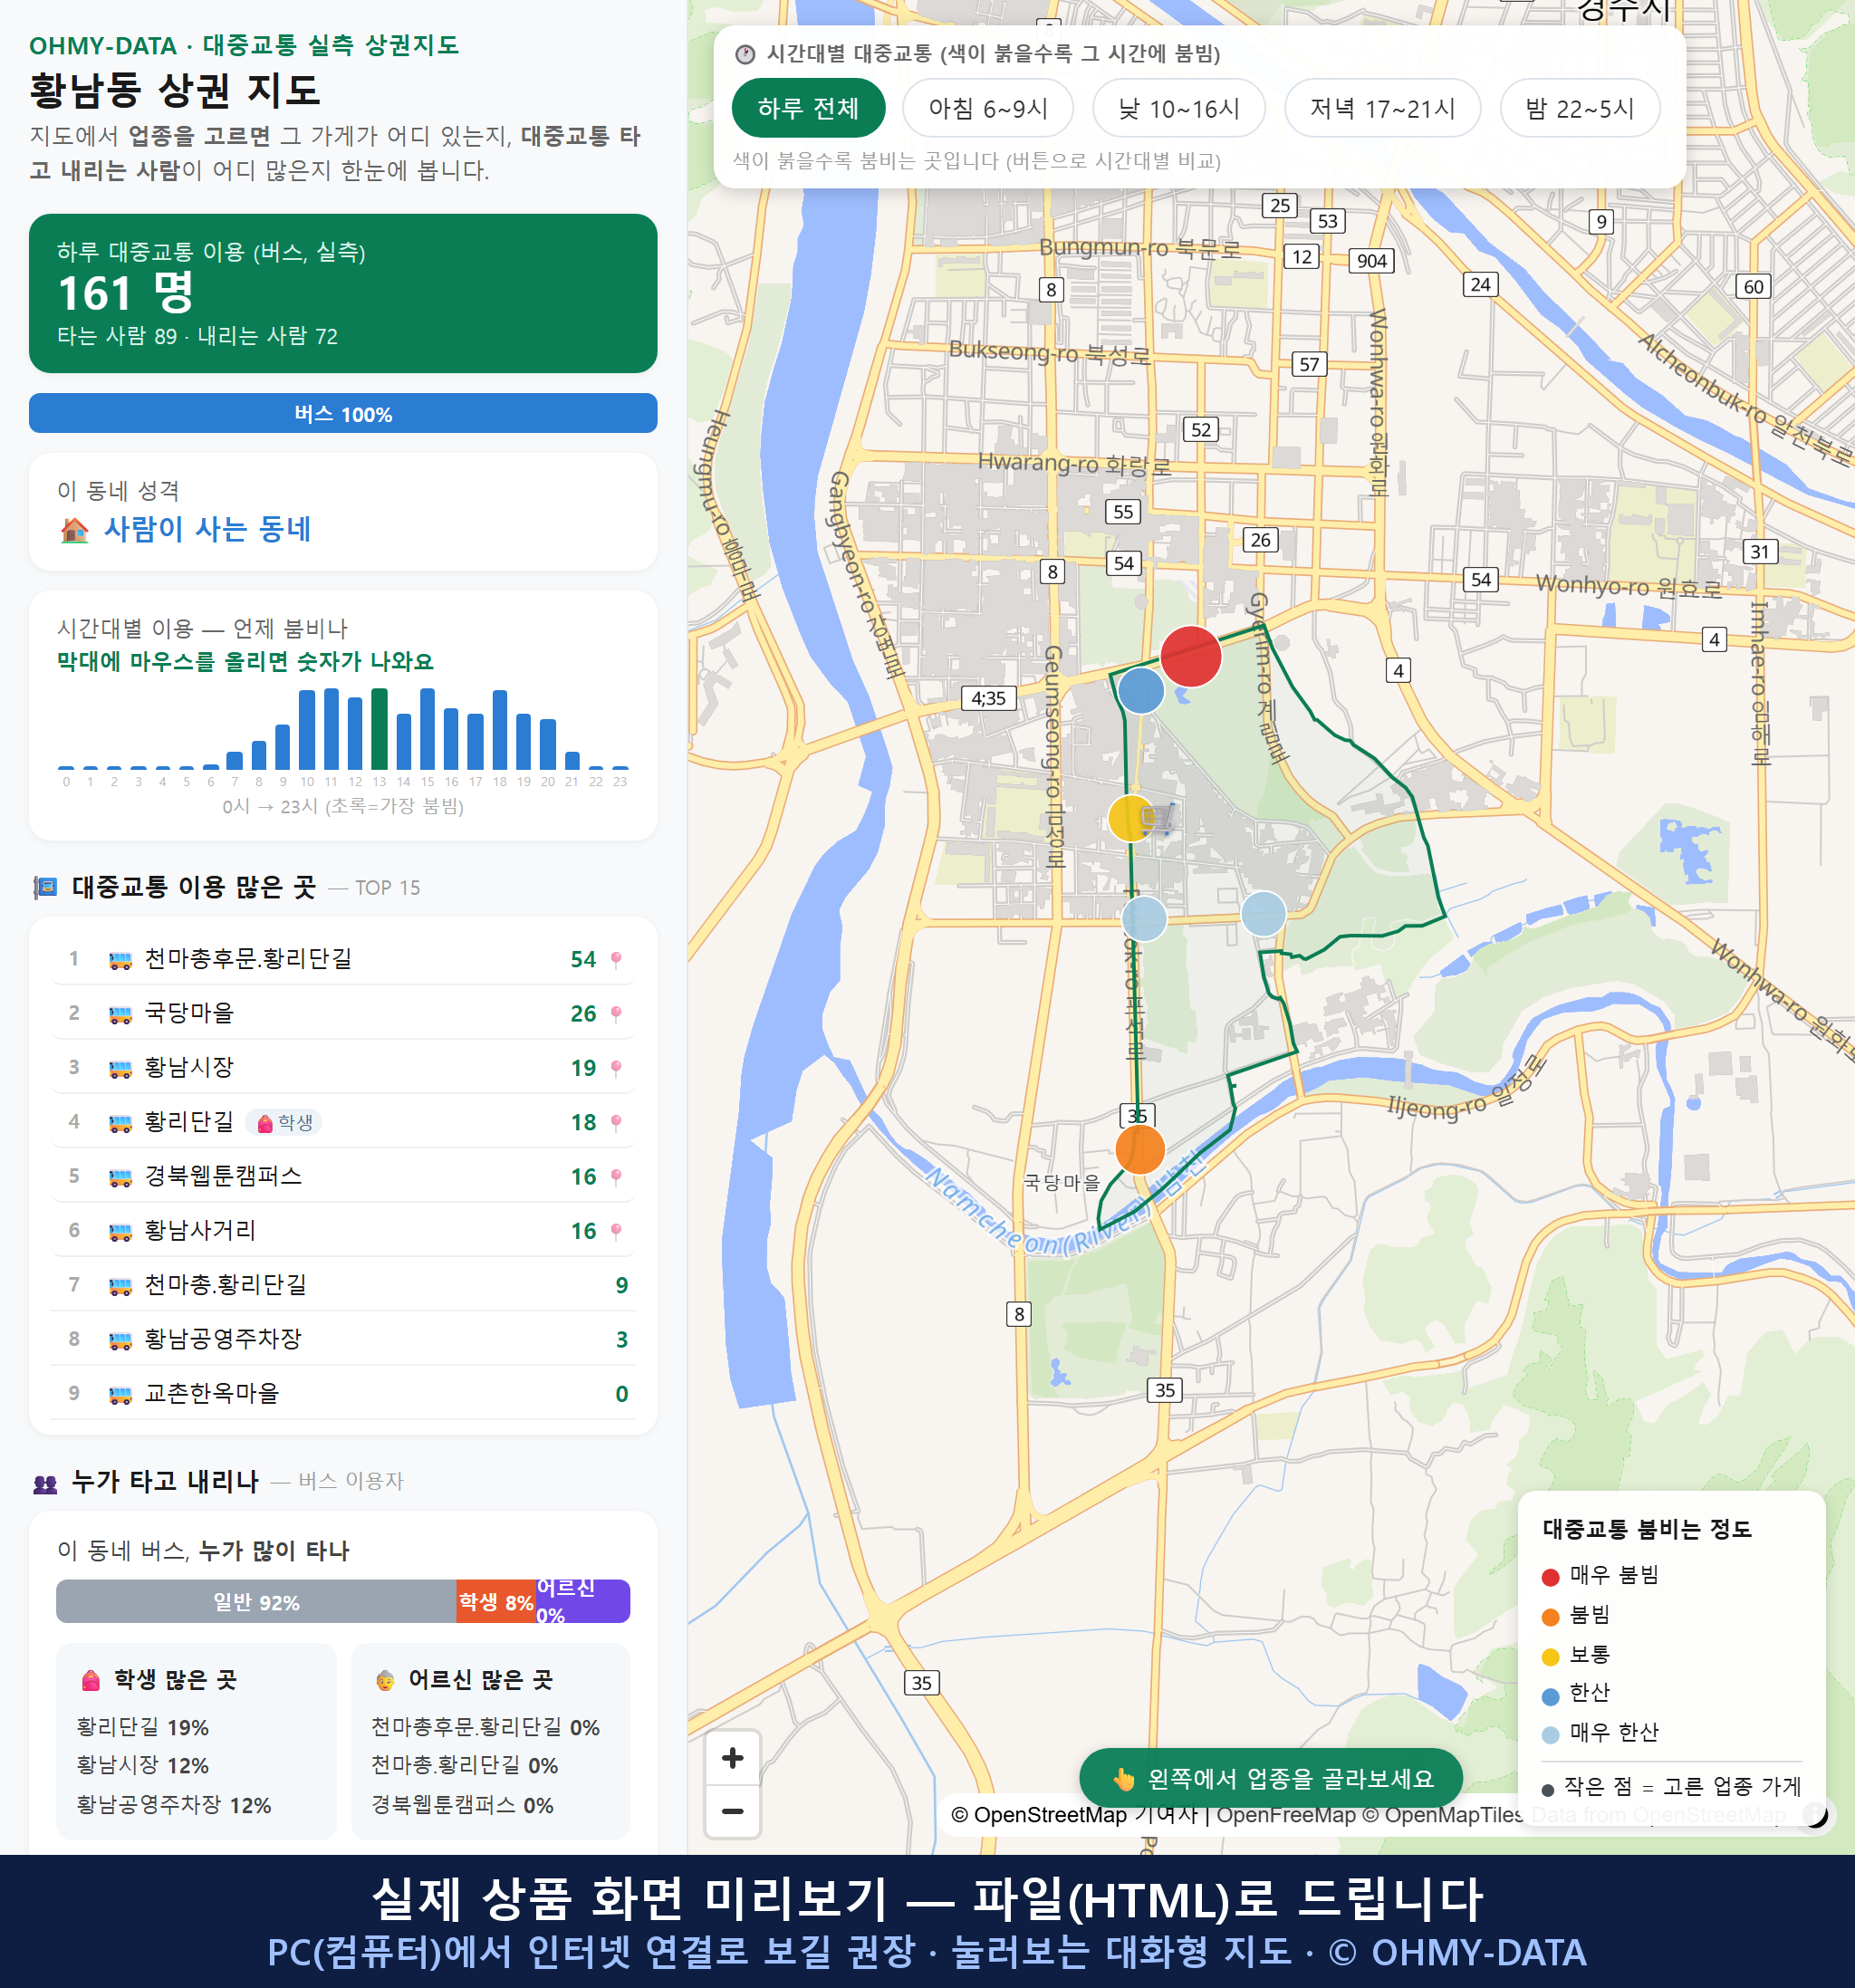This screenshot has width=1855, height=1988.
Task: Click the 학생 8% segment of rider bar
Action: pos(496,1601)
